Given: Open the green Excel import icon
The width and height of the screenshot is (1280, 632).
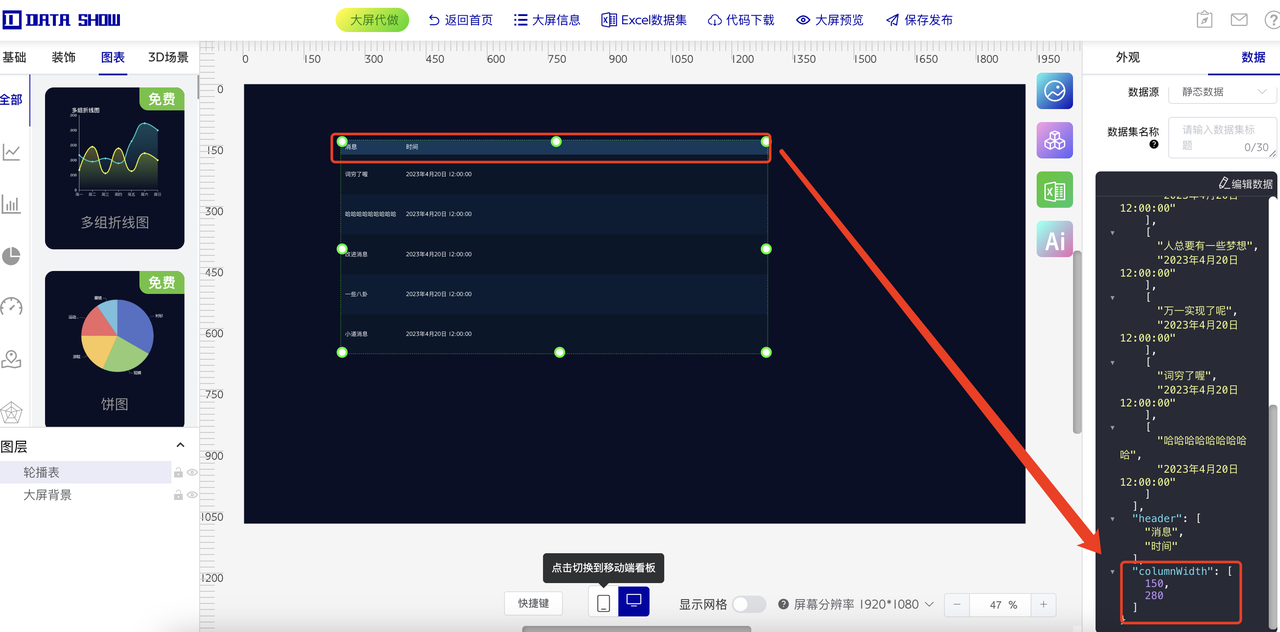Looking at the screenshot, I should click(1055, 190).
